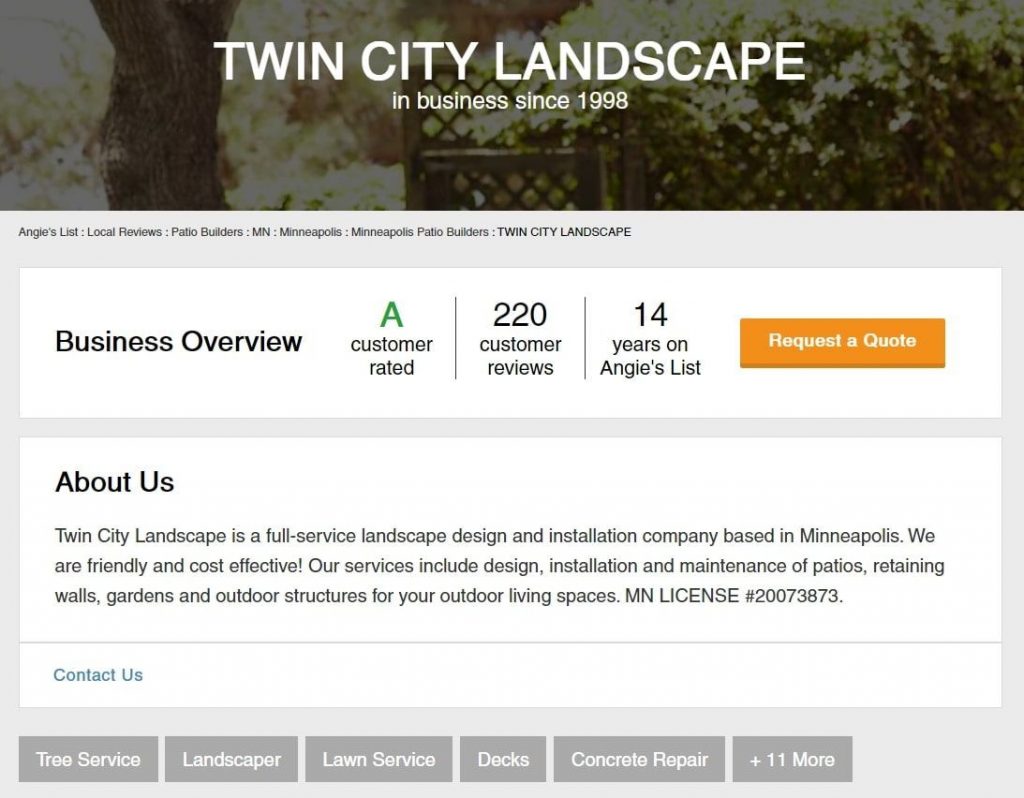Viewport: 1024px width, 798px height.
Task: Click the 14 years on Angie's List stat
Action: [x=650, y=338]
